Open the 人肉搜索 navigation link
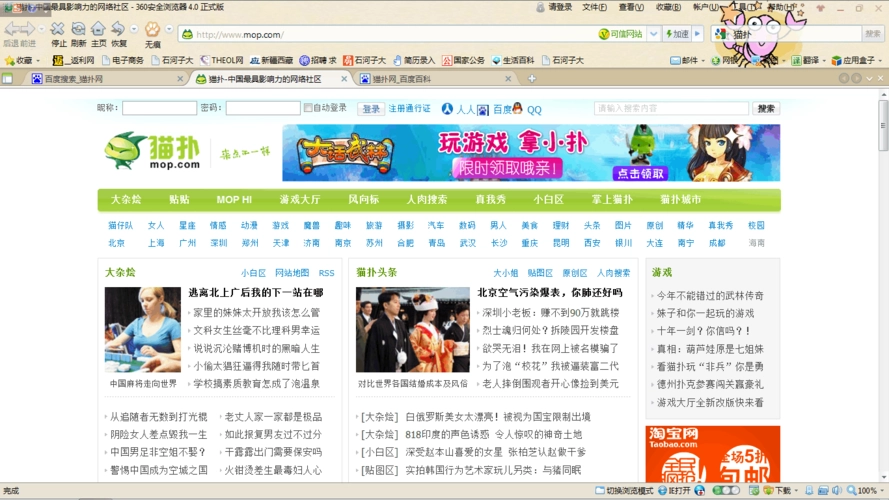Image resolution: width=889 pixels, height=500 pixels. click(427, 200)
